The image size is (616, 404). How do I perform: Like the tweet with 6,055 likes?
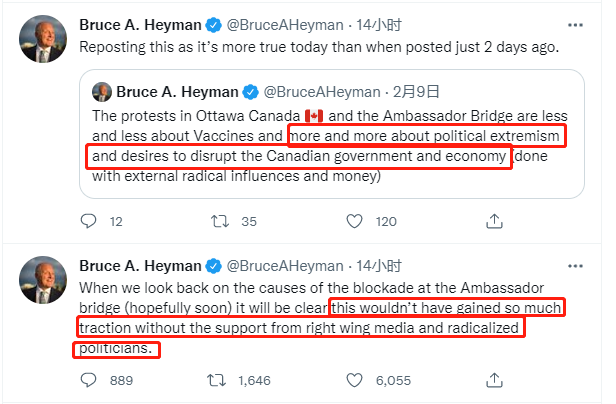(x=353, y=380)
